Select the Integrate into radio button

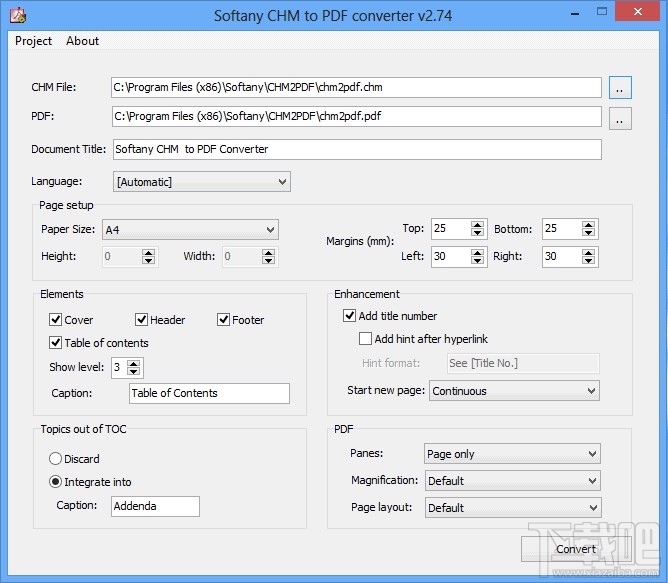pos(55,482)
